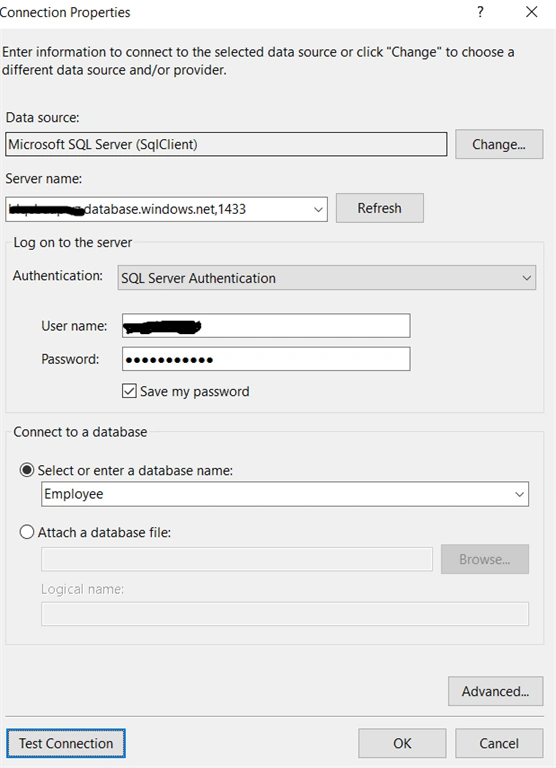556x768 pixels.
Task: Focus the User name input field
Action: [x=266, y=326]
